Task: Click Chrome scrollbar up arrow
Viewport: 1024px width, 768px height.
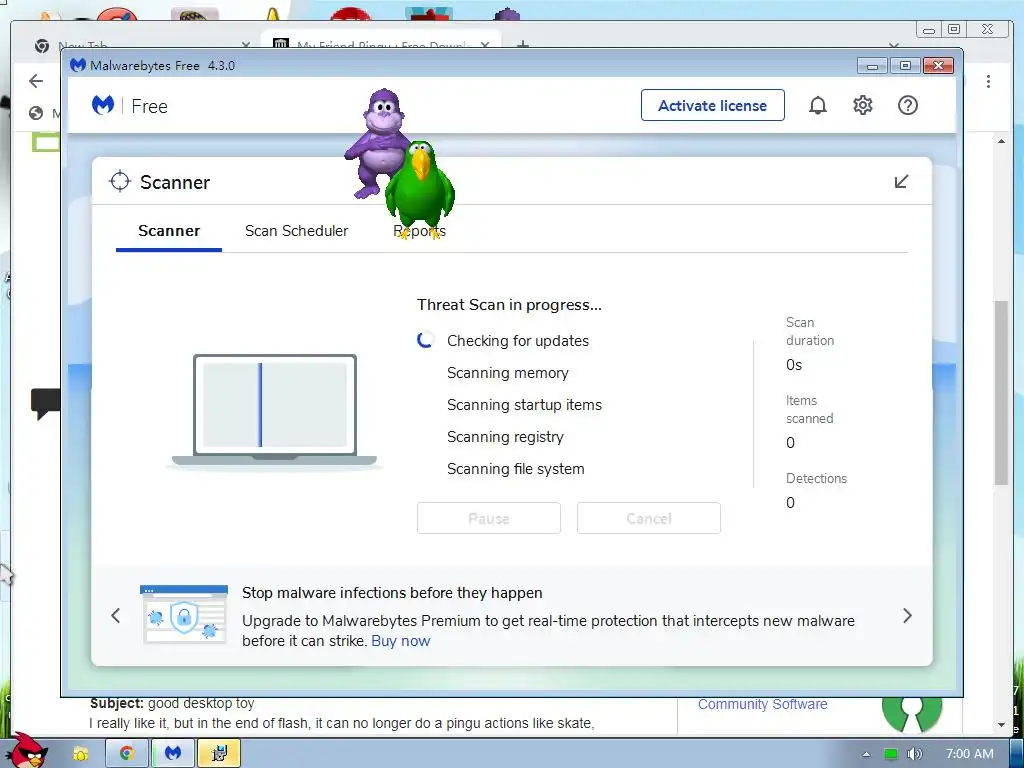Action: pyautogui.click(x=1001, y=141)
